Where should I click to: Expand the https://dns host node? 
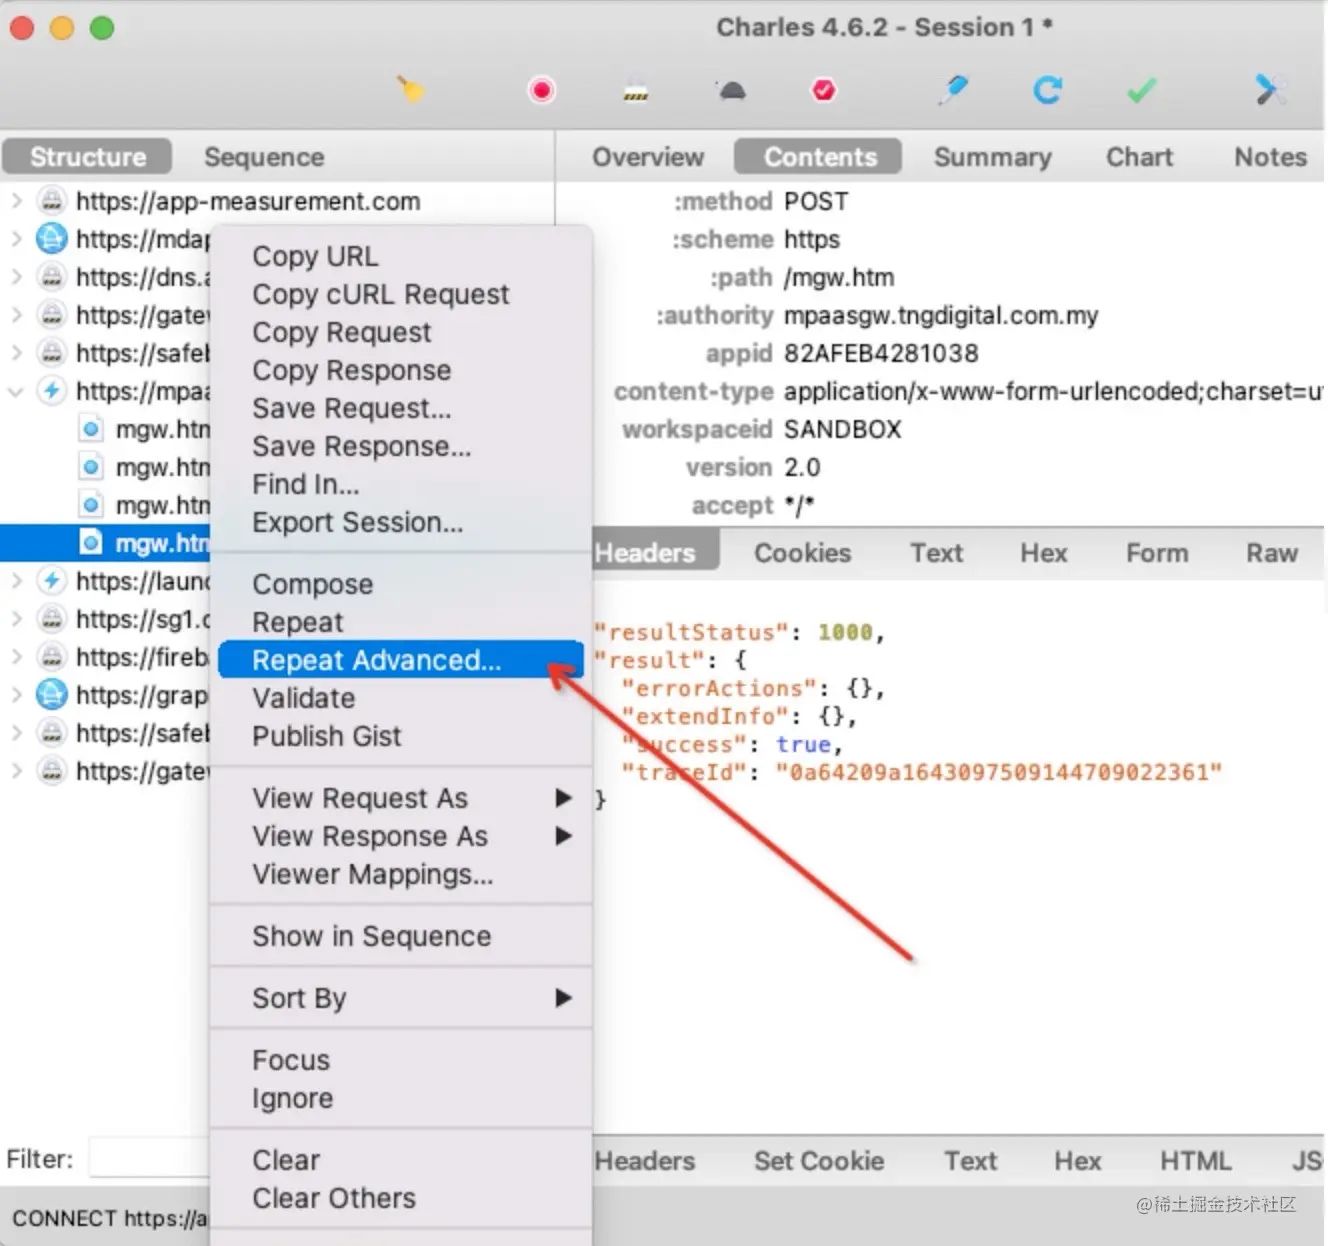(x=16, y=277)
